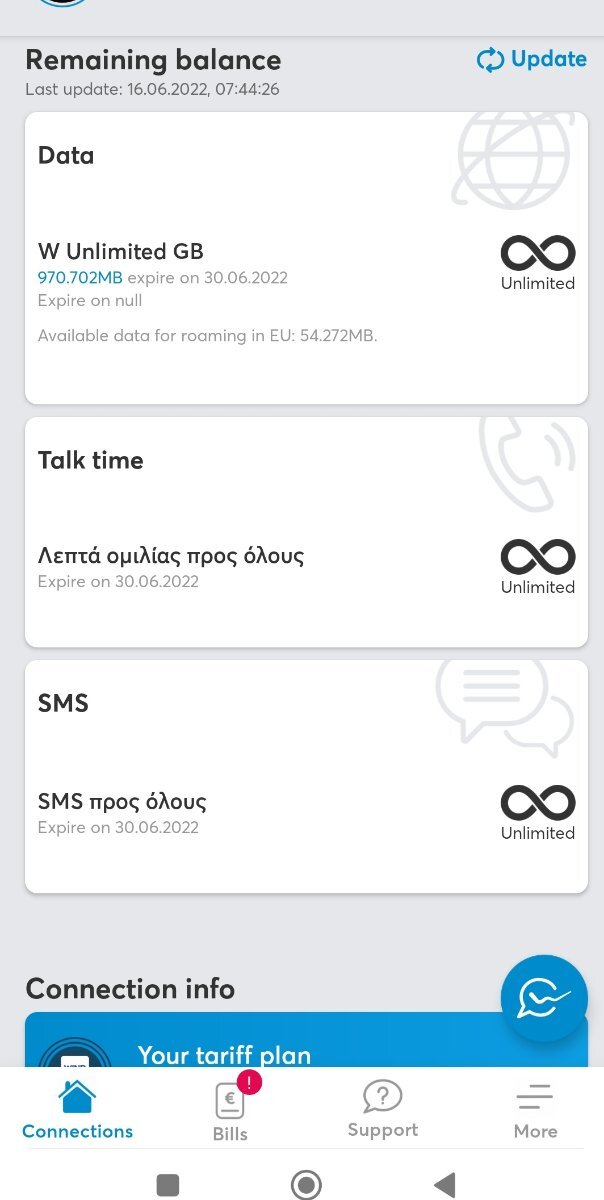The width and height of the screenshot is (604, 1200).
Task: Tap the 970.702MB remaining data link
Action: (x=80, y=278)
